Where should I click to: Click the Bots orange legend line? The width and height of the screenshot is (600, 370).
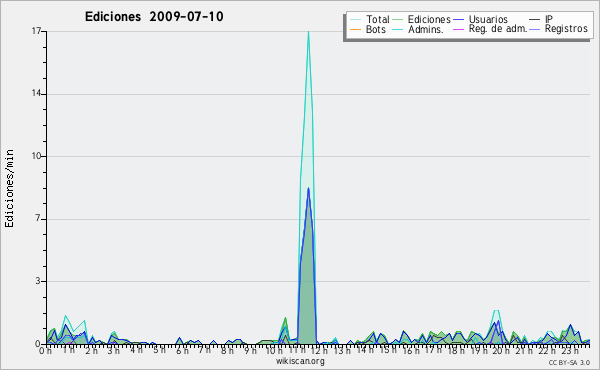coord(355,29)
